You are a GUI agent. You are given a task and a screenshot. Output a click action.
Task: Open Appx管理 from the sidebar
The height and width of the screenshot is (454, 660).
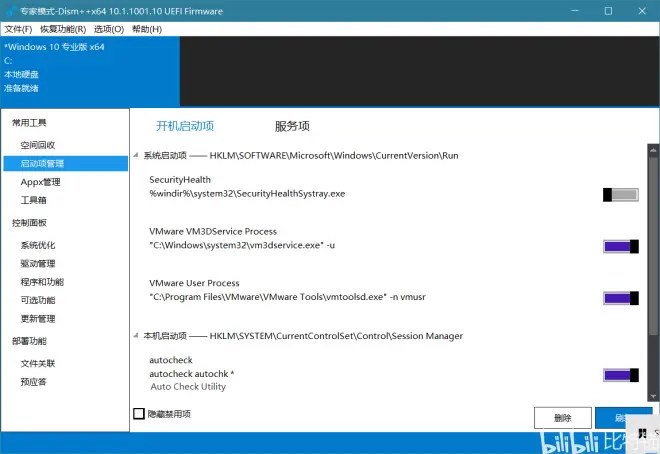(40, 182)
